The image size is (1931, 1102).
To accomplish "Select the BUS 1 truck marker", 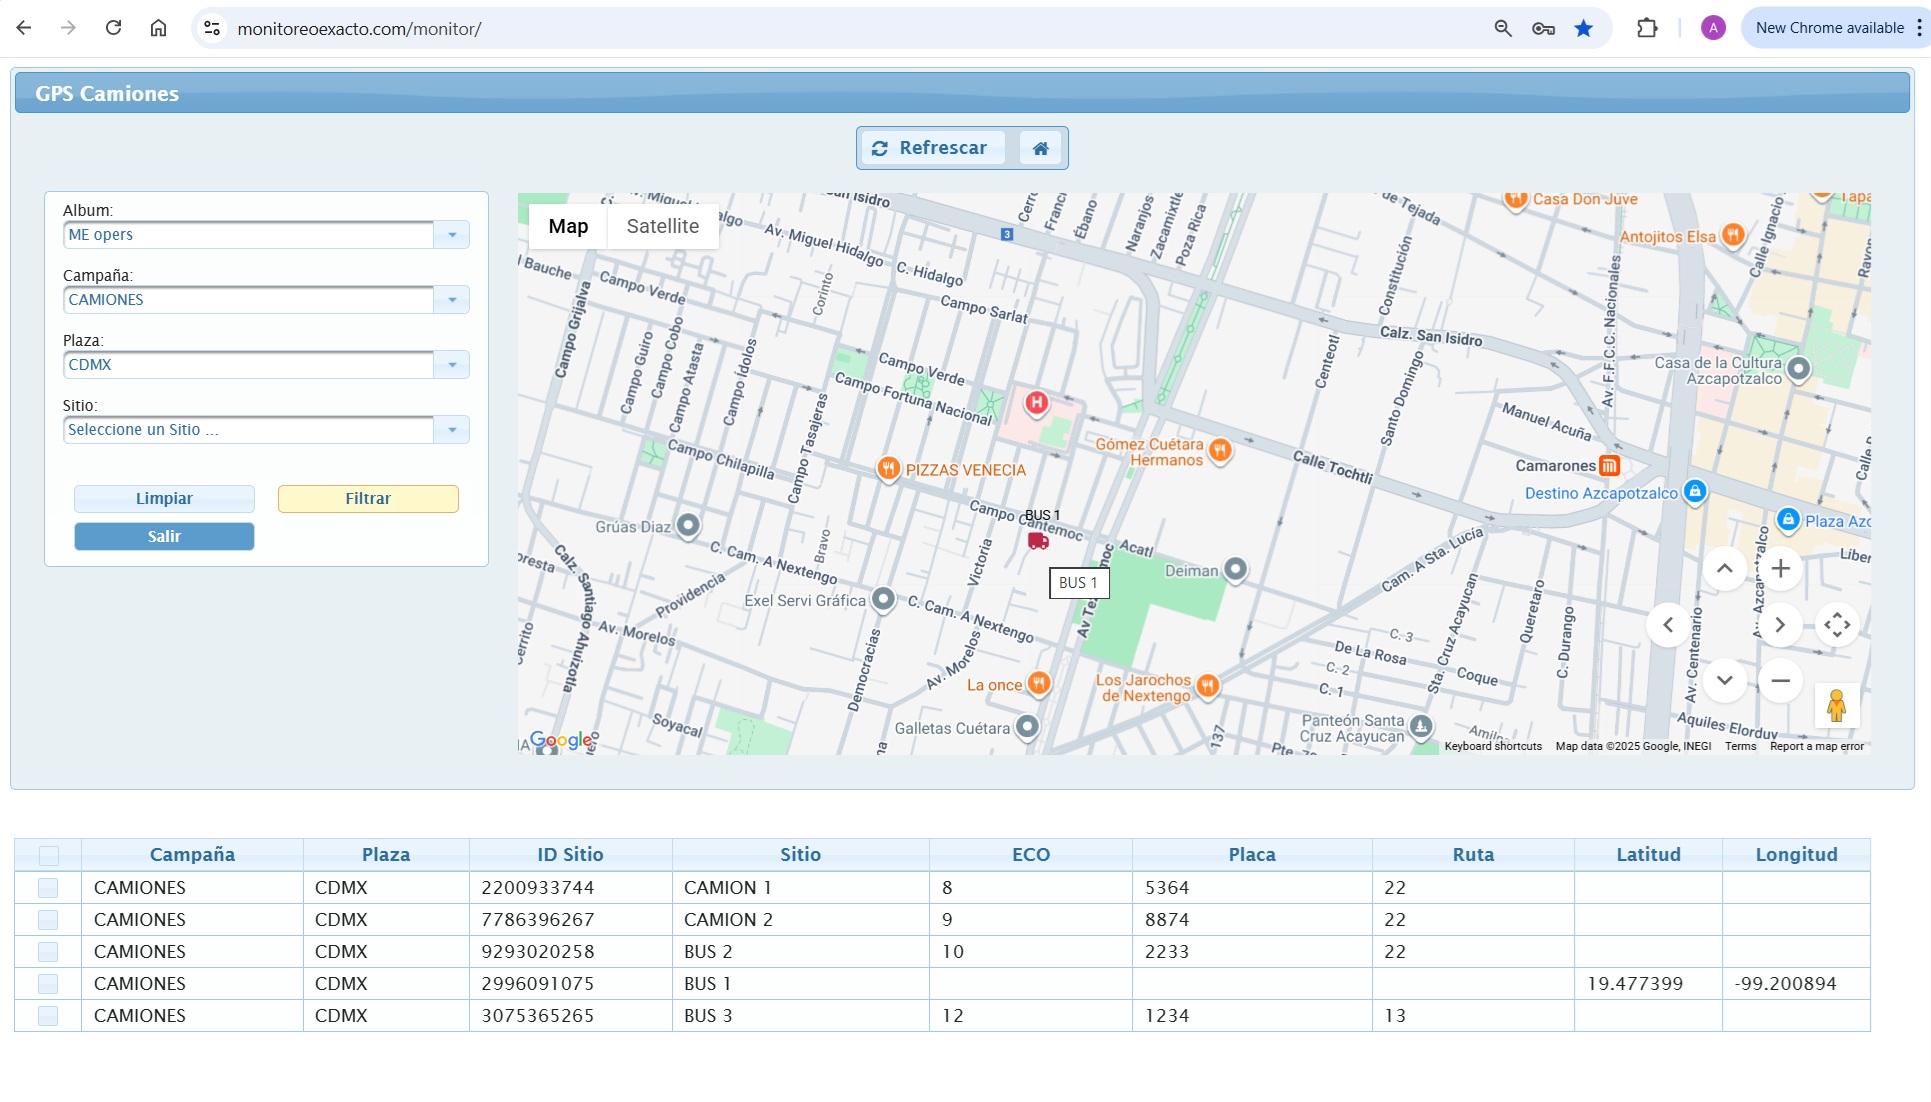I will (x=1037, y=540).
